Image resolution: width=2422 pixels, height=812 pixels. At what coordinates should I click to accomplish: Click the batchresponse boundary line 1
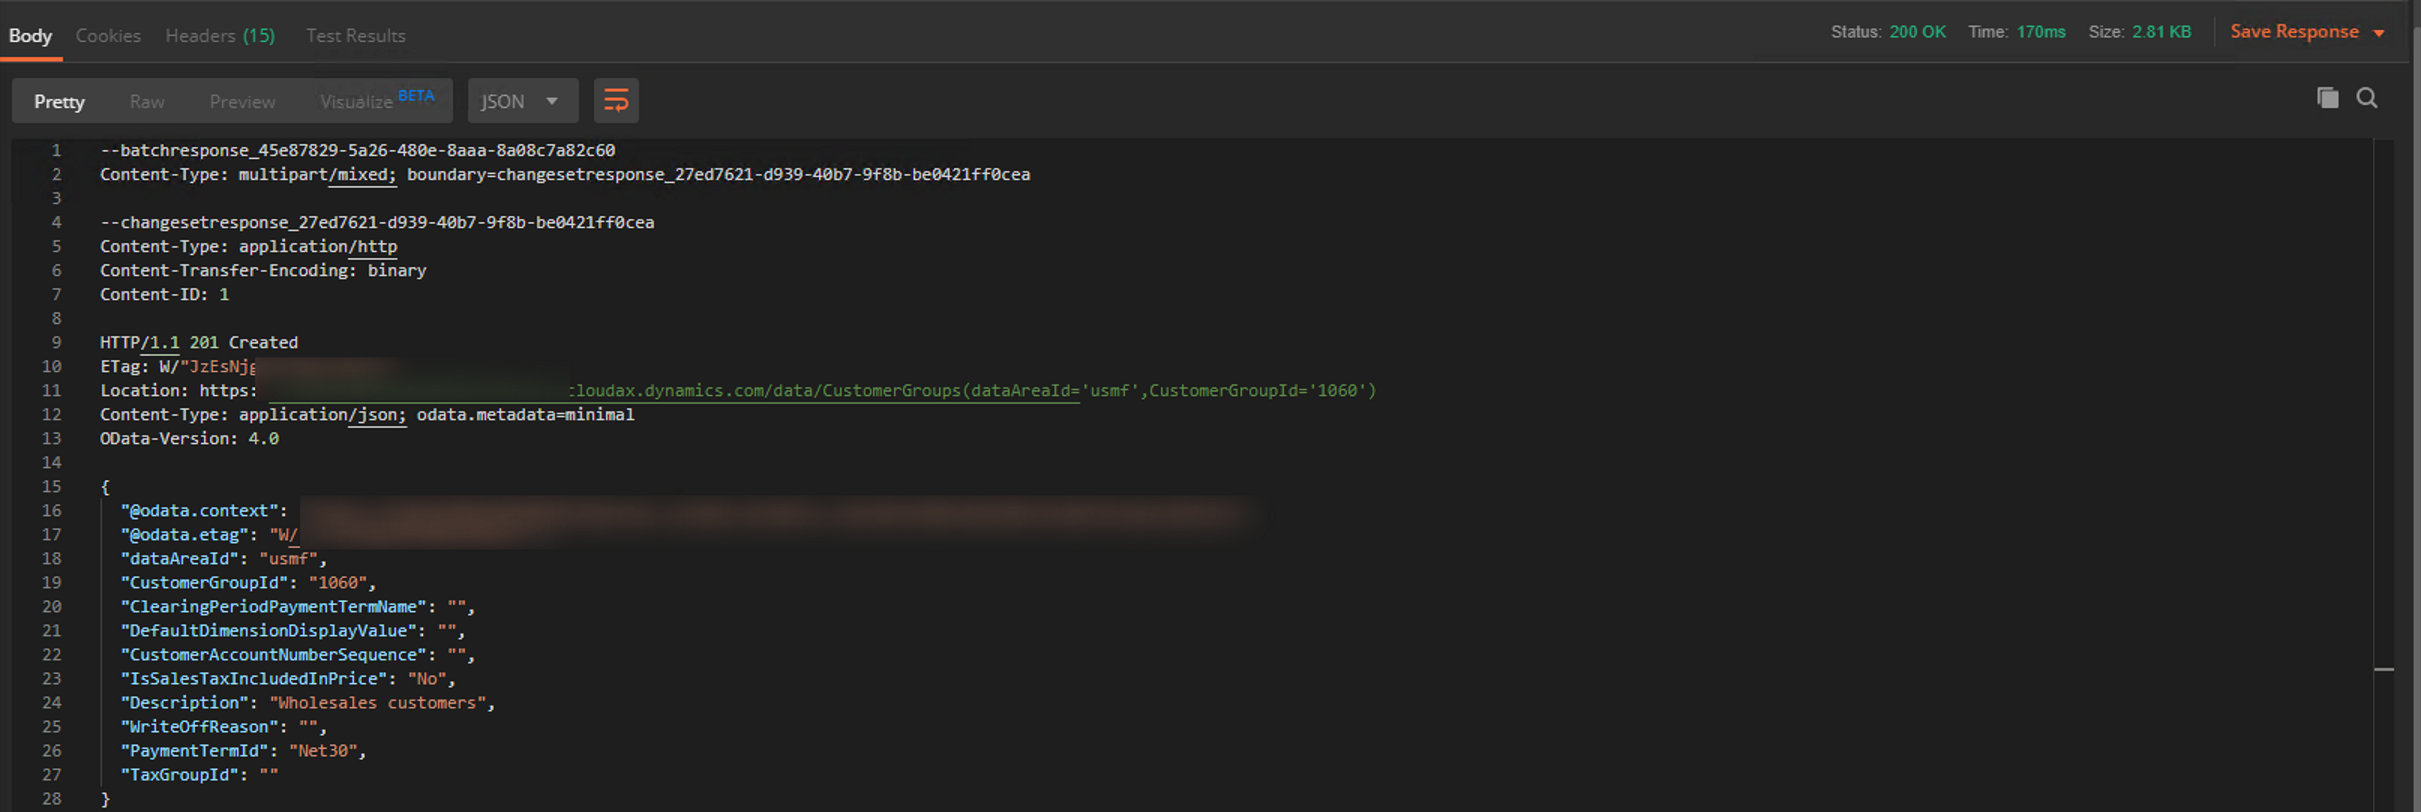[358, 150]
